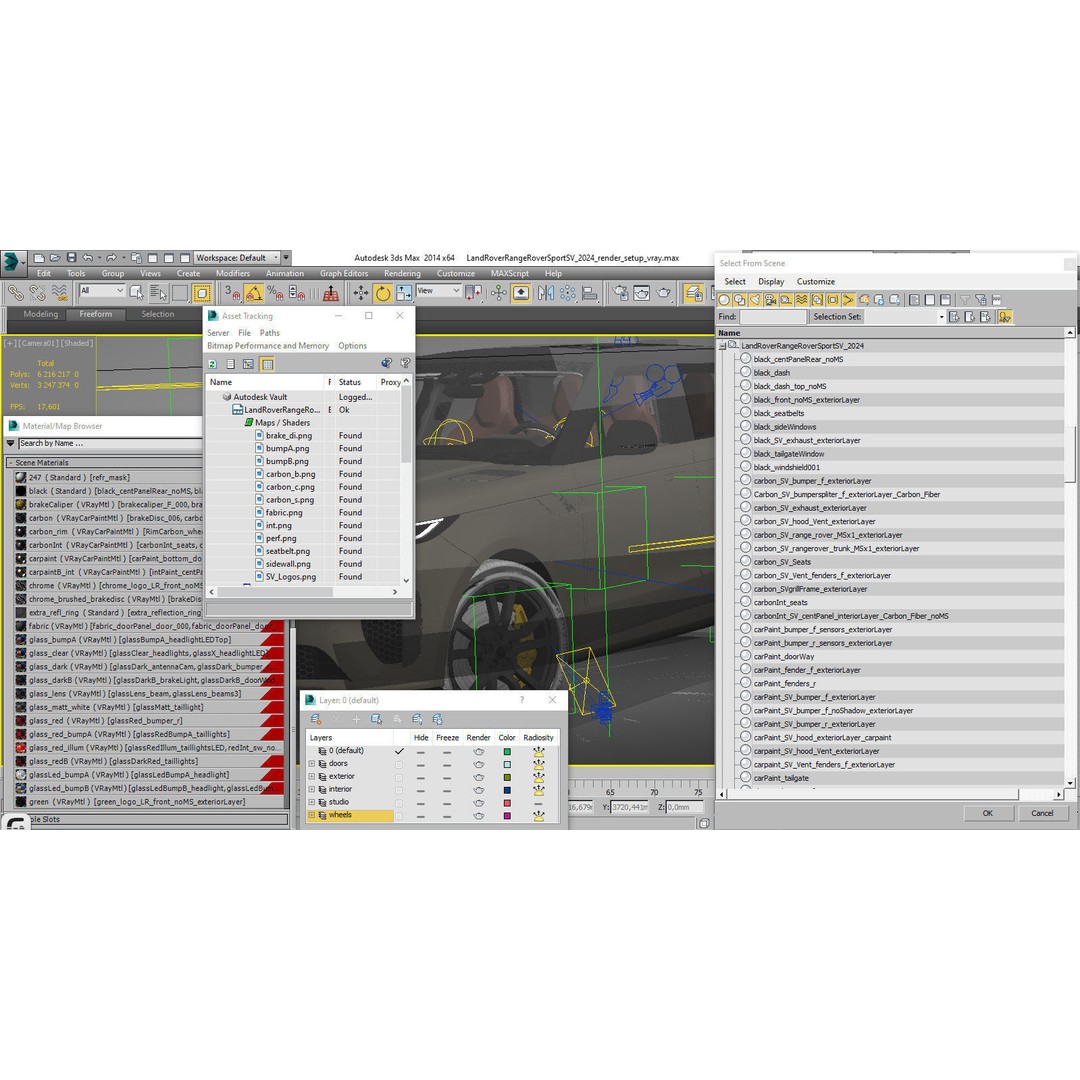The image size is (1080, 1080).
Task: Toggle Display Lights filter in Select From Scene
Action: pyautogui.click(x=755, y=300)
